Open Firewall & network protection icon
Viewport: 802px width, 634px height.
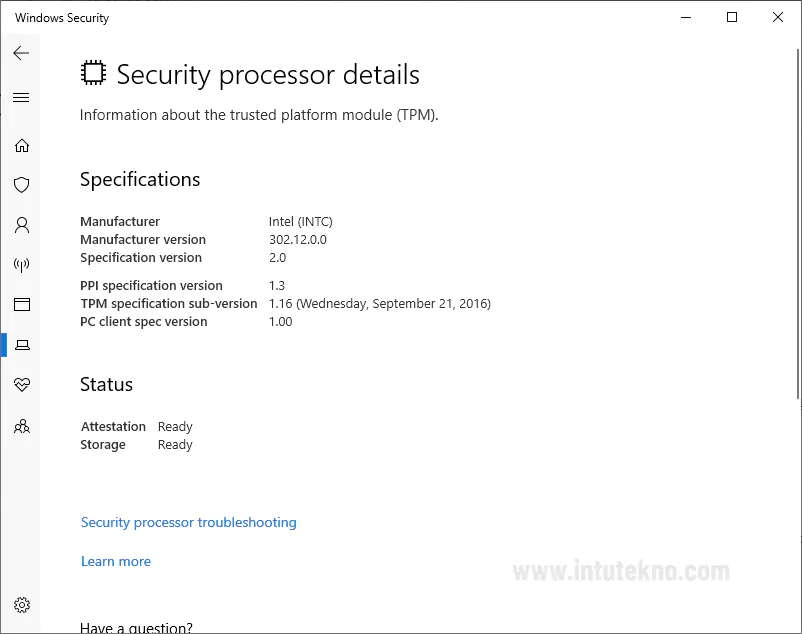(x=21, y=265)
